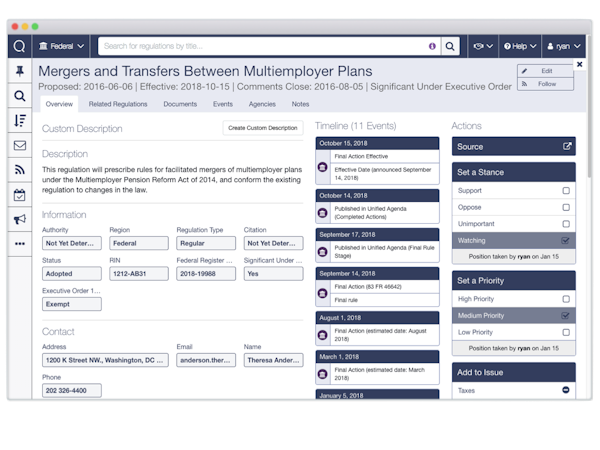This screenshot has height=450, width=600.
Task: Click the Regulation Type field Regular
Action: point(206,243)
